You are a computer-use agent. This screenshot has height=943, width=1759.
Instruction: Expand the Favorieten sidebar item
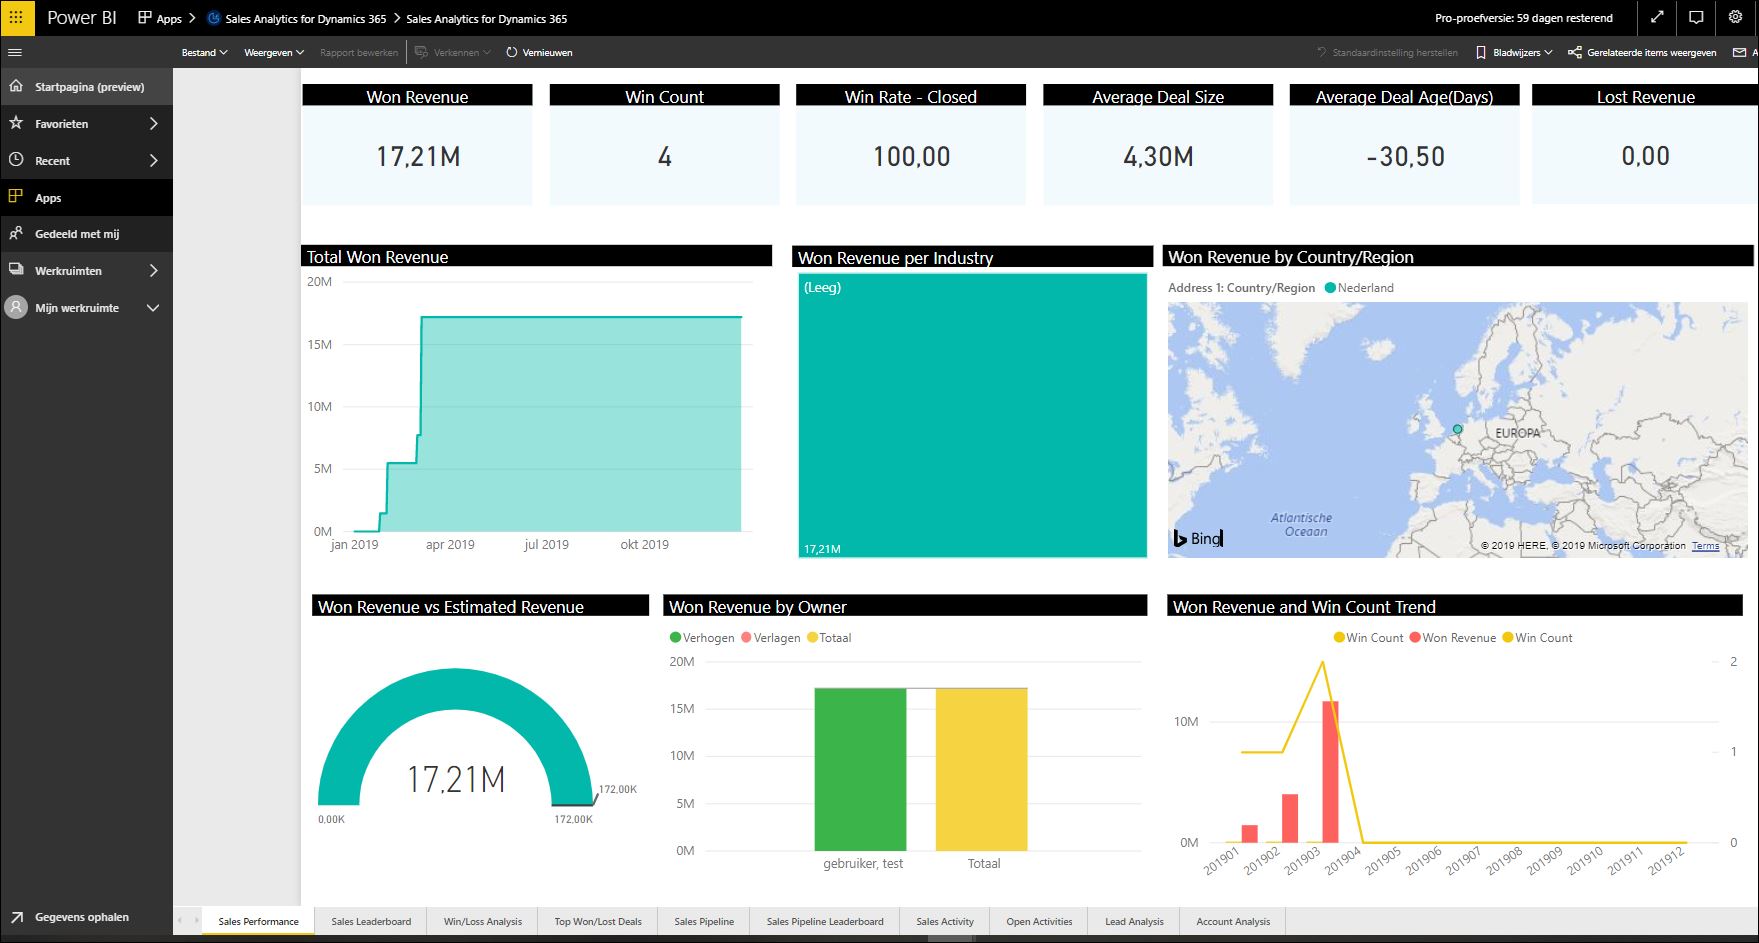(153, 123)
